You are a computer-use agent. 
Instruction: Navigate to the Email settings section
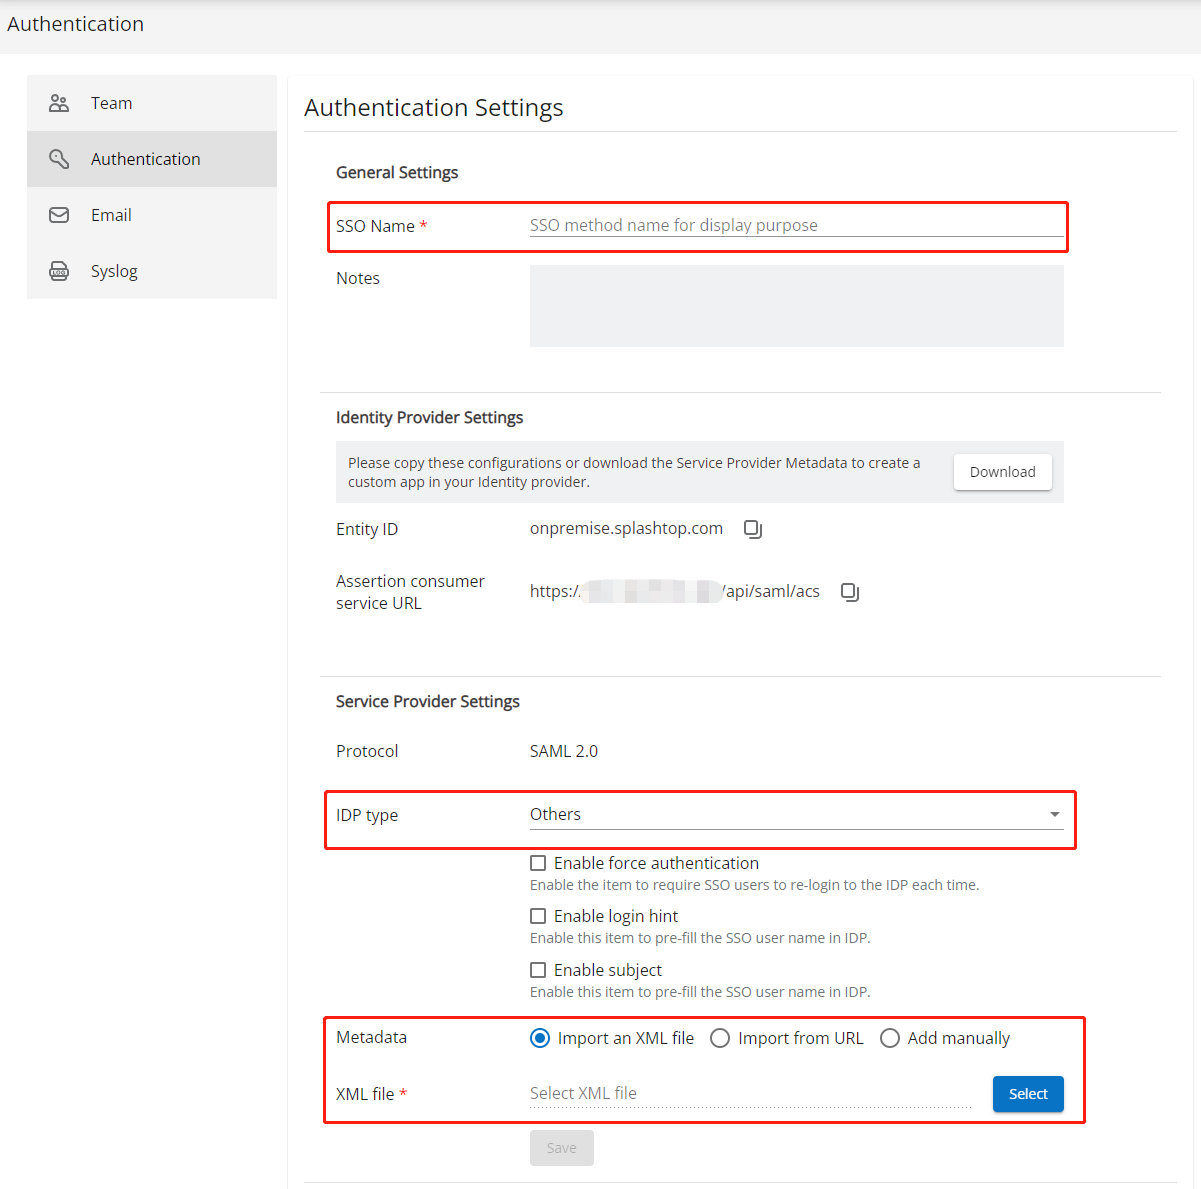click(x=111, y=214)
